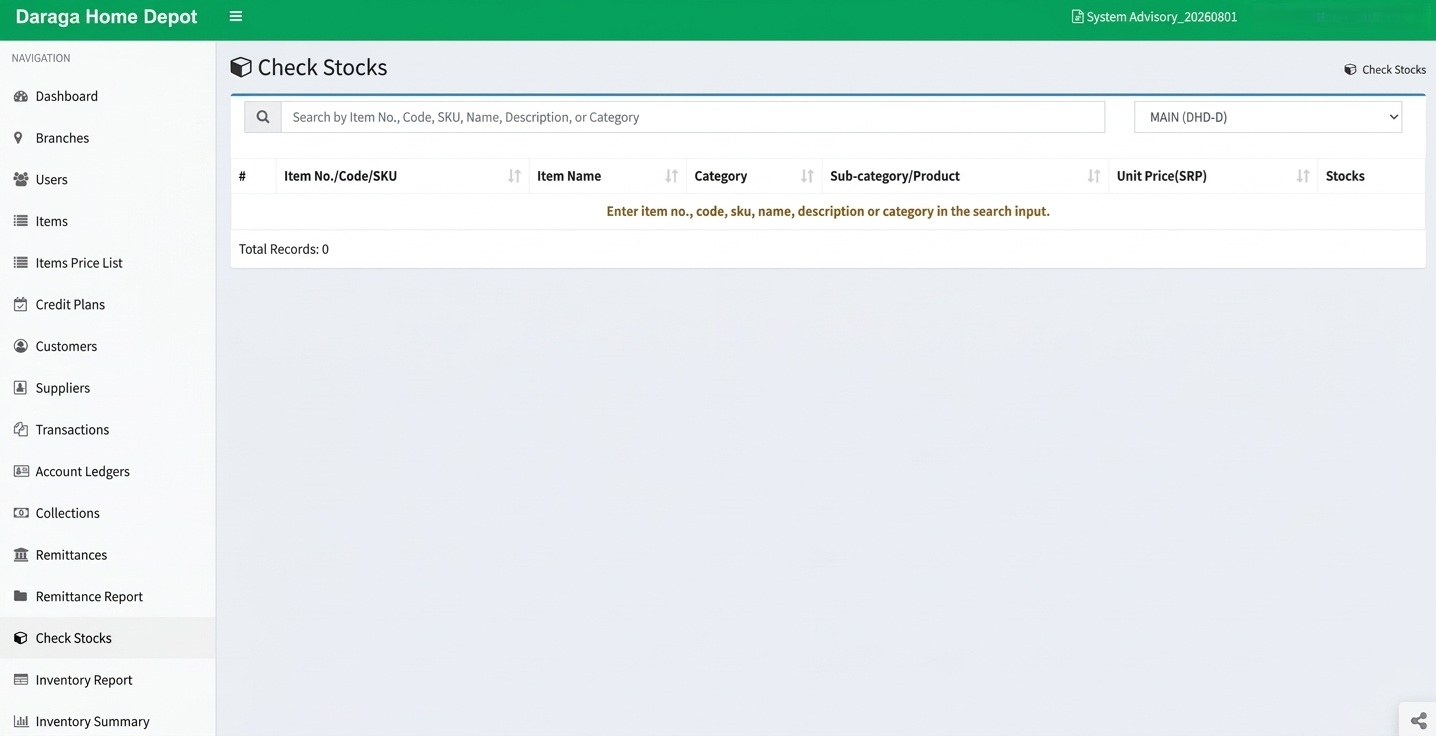Click the Inventory Summary bar chart icon
The width and height of the screenshot is (1436, 736).
[x=20, y=721]
